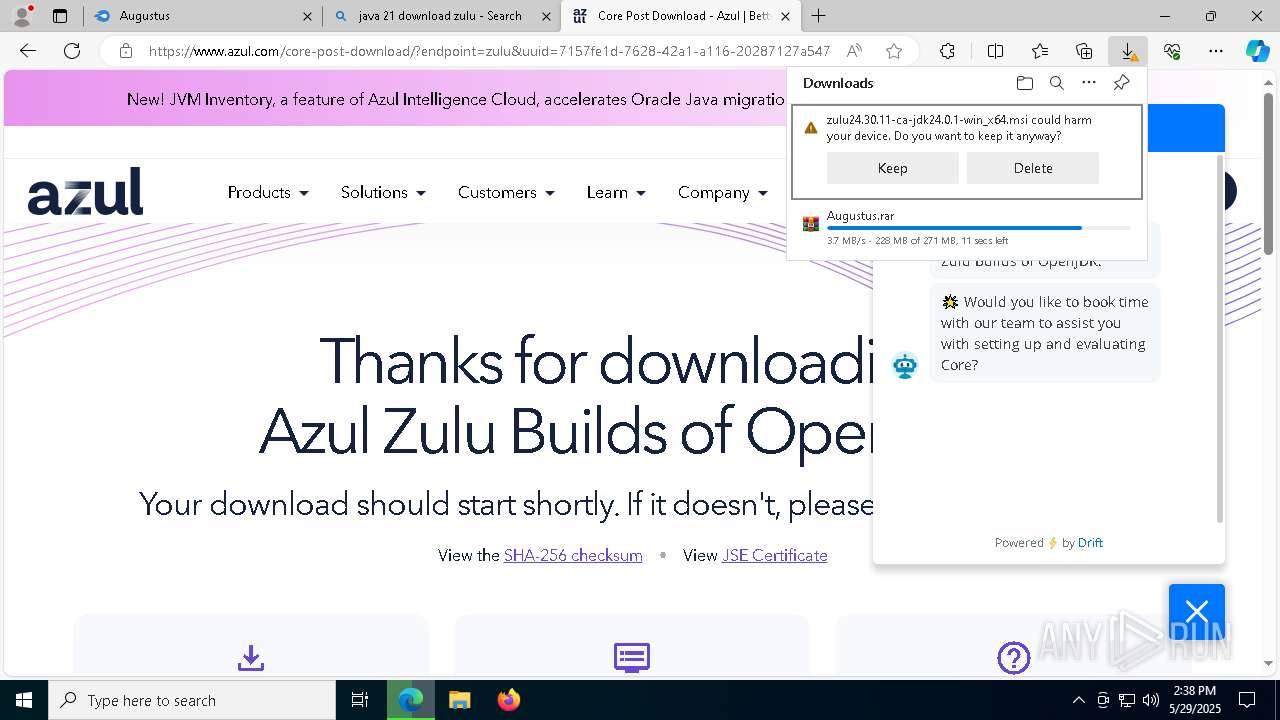Refresh the current page
The height and width of the screenshot is (720, 1280).
click(x=72, y=51)
